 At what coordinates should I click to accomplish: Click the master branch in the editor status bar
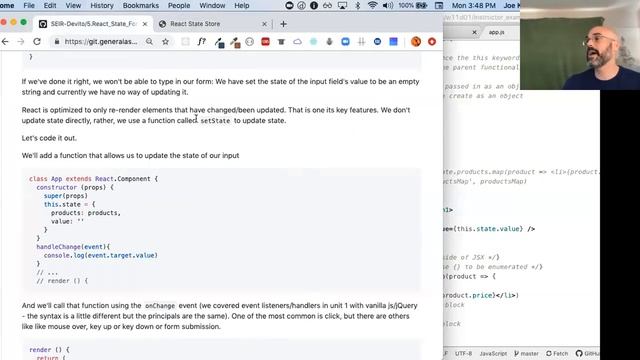[x=527, y=353]
